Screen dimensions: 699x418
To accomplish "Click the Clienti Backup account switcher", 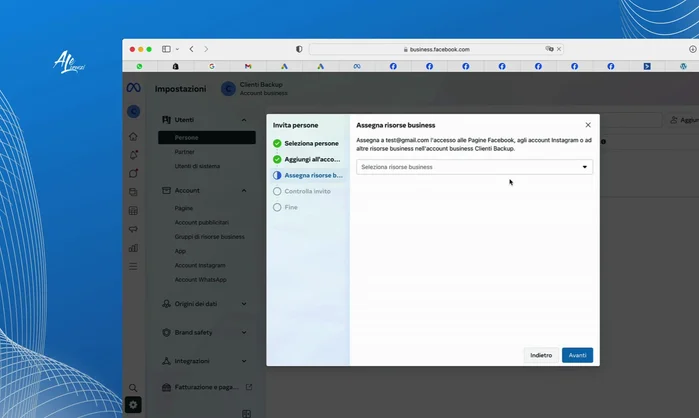I will (x=255, y=89).
